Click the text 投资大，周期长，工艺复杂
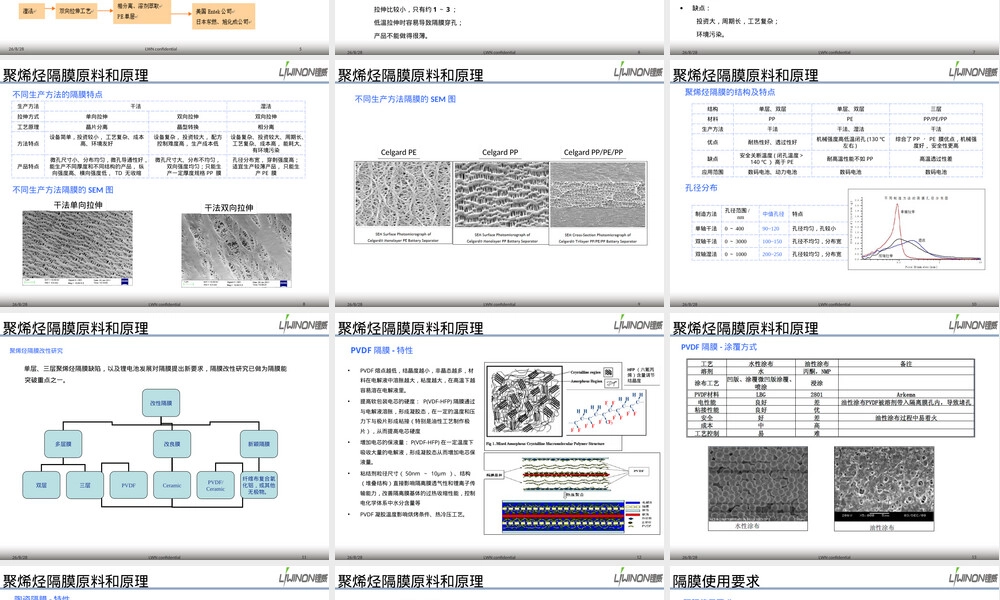This screenshot has height=600, width=1000. pyautogui.click(x=737, y=21)
